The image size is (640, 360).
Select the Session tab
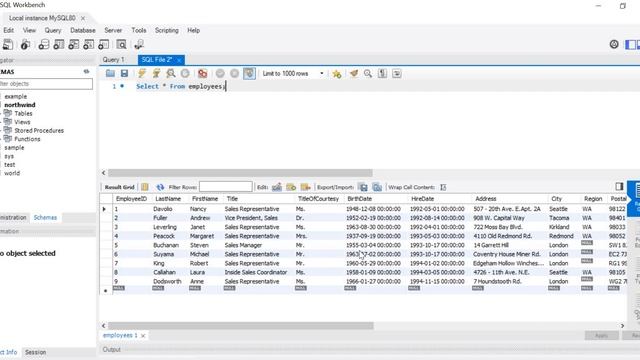pos(36,352)
